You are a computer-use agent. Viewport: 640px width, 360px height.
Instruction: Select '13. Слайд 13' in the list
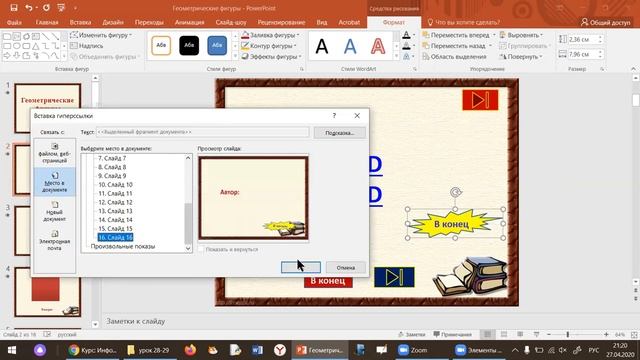115,211
